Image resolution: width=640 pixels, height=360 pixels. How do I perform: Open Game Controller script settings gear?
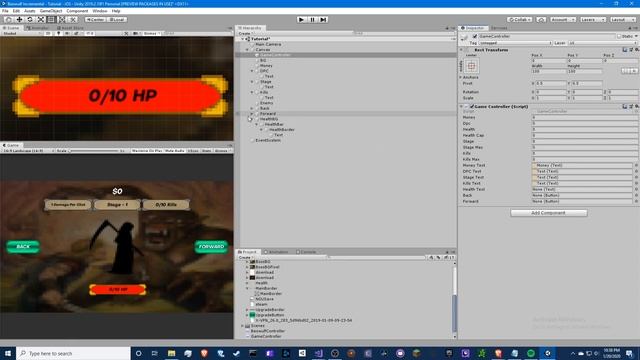click(636, 106)
